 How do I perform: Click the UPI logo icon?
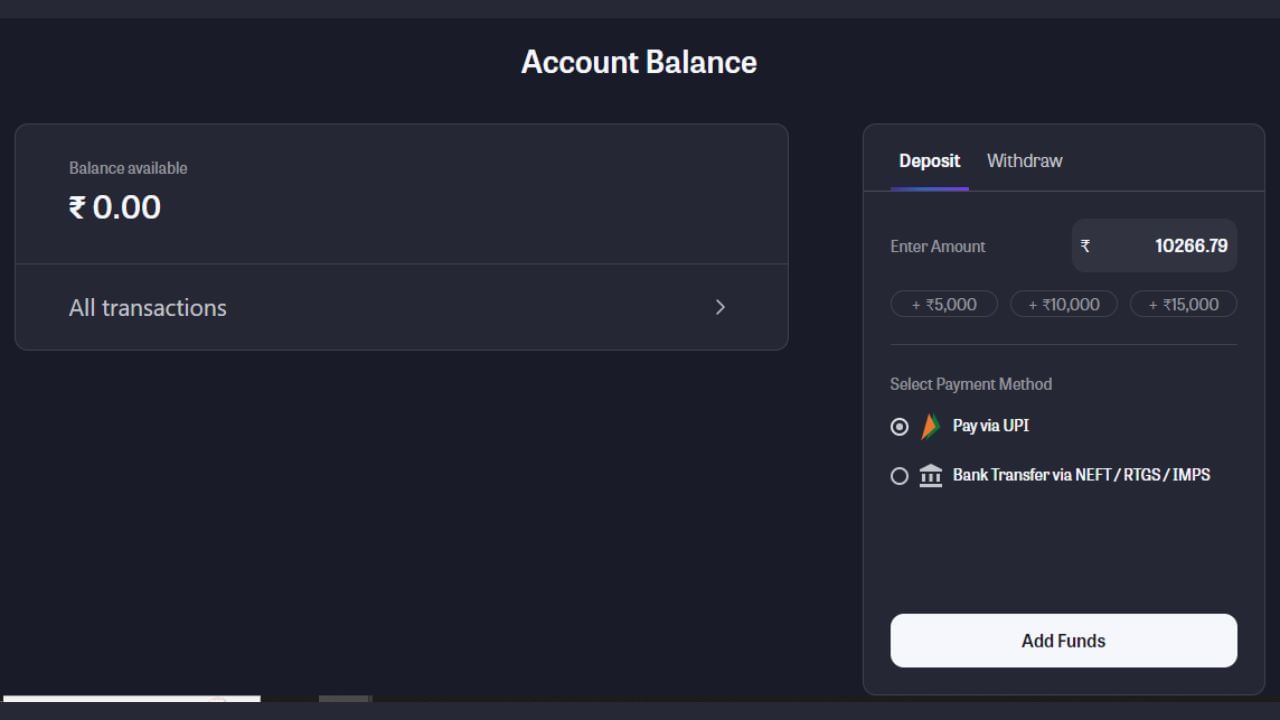(x=930, y=427)
